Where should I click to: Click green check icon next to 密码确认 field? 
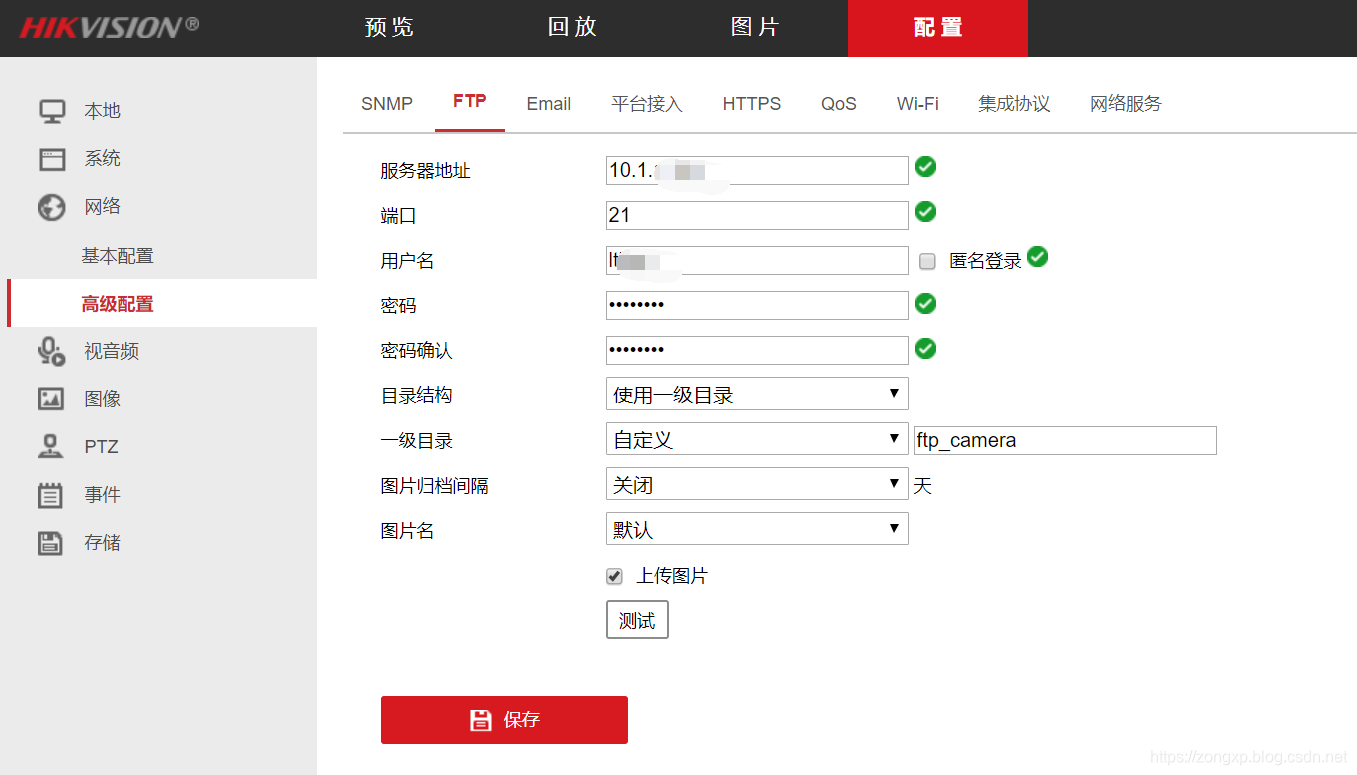click(x=926, y=348)
